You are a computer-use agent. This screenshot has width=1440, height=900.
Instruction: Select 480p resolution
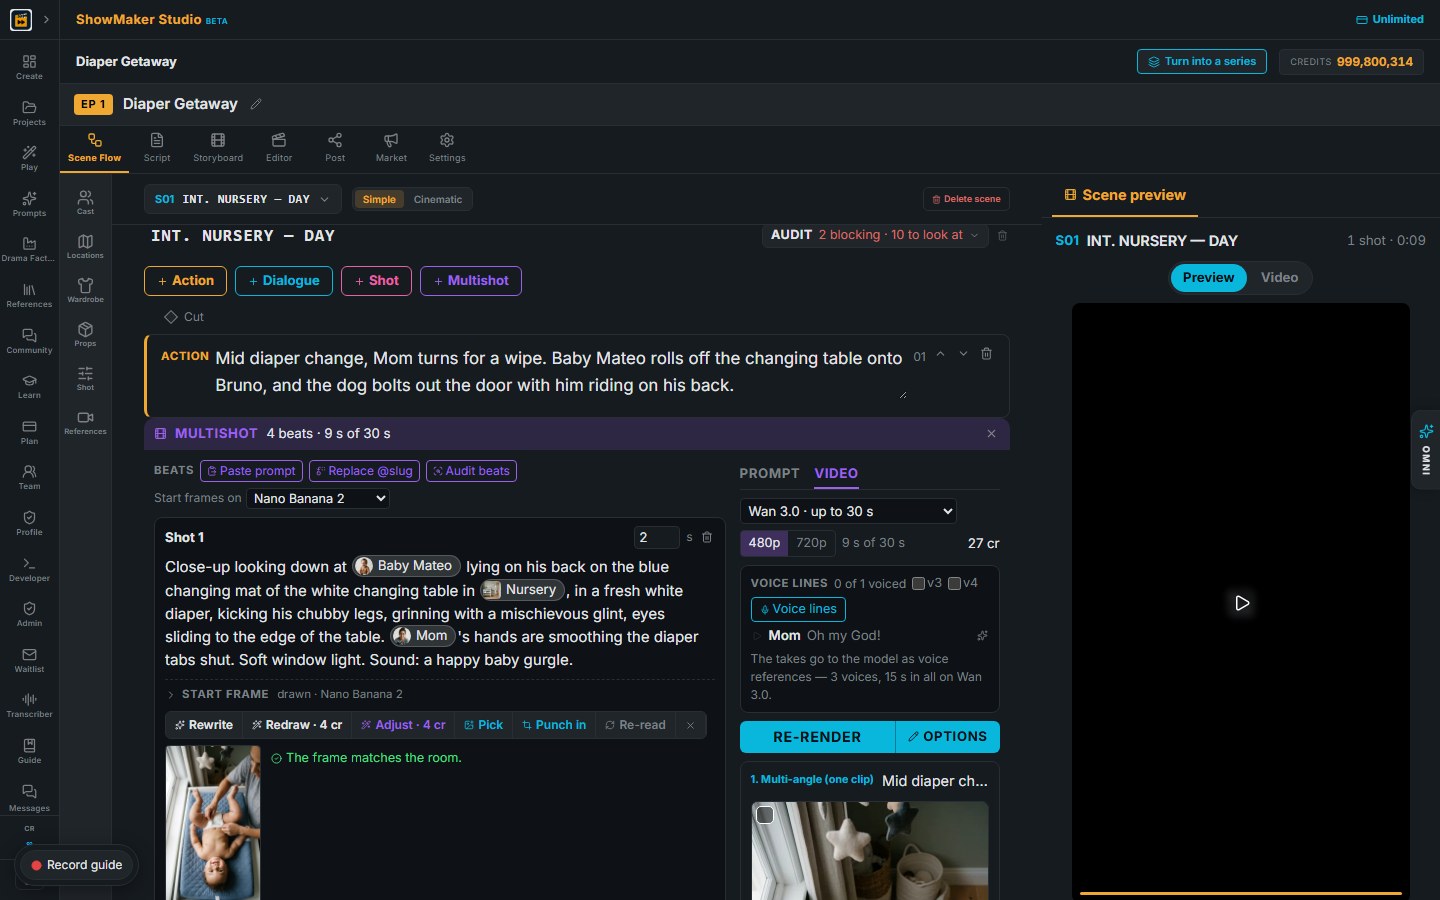(764, 543)
